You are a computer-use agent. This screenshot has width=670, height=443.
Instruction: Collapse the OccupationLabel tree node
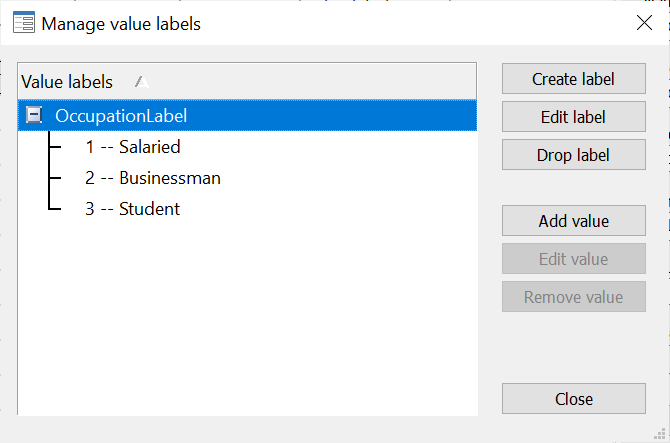point(34,115)
